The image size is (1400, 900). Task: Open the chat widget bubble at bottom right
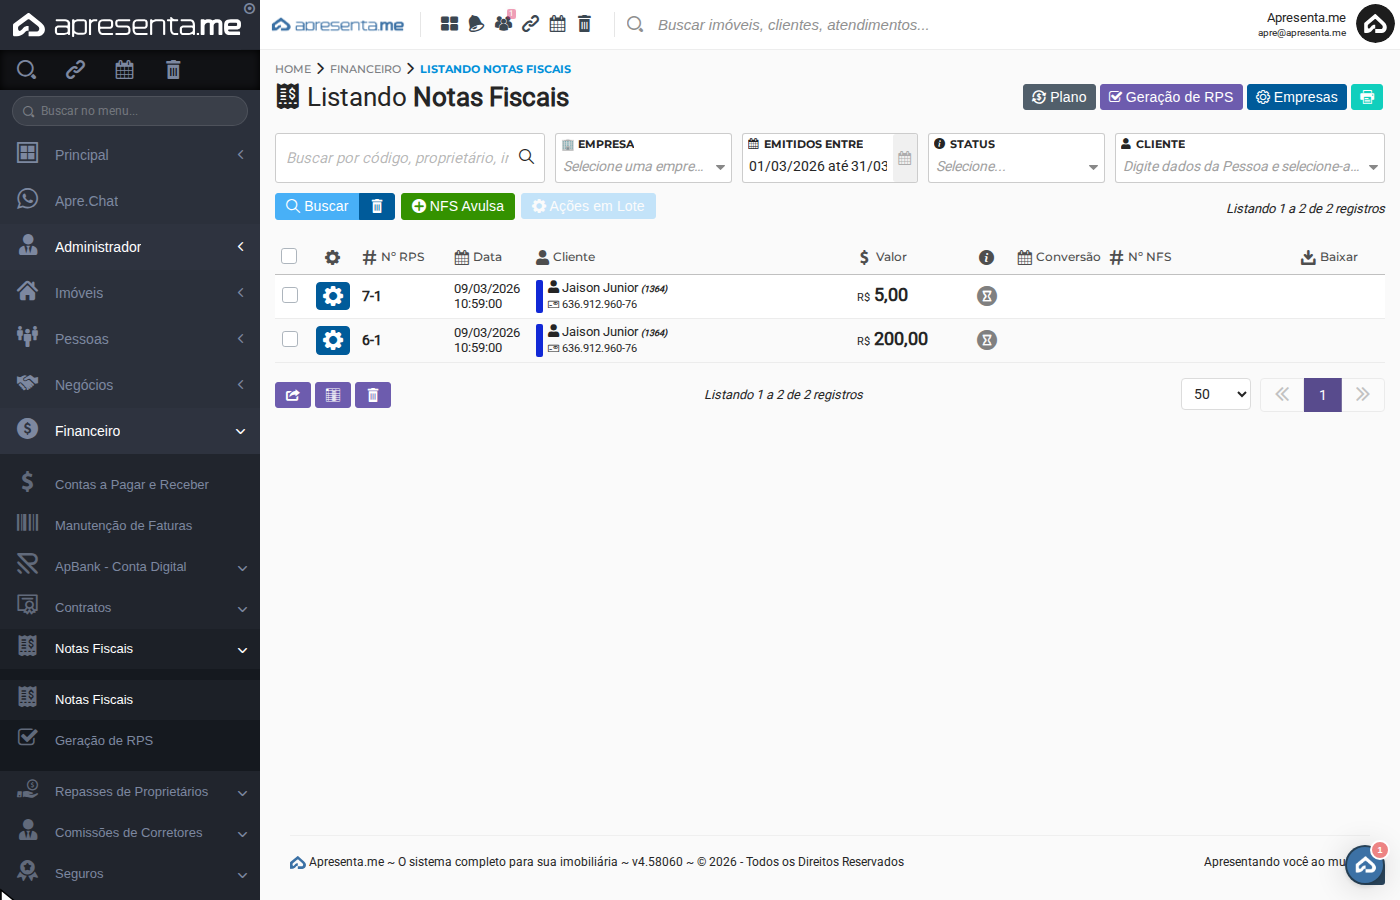pyautogui.click(x=1365, y=865)
